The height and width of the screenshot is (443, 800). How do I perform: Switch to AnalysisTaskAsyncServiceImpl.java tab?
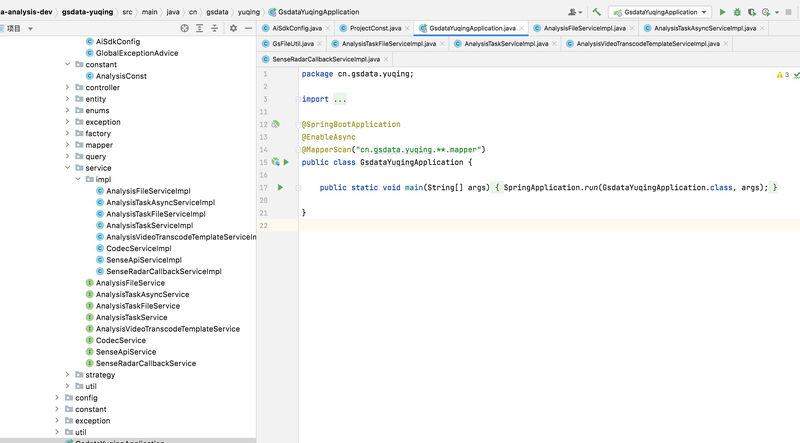click(x=705, y=28)
